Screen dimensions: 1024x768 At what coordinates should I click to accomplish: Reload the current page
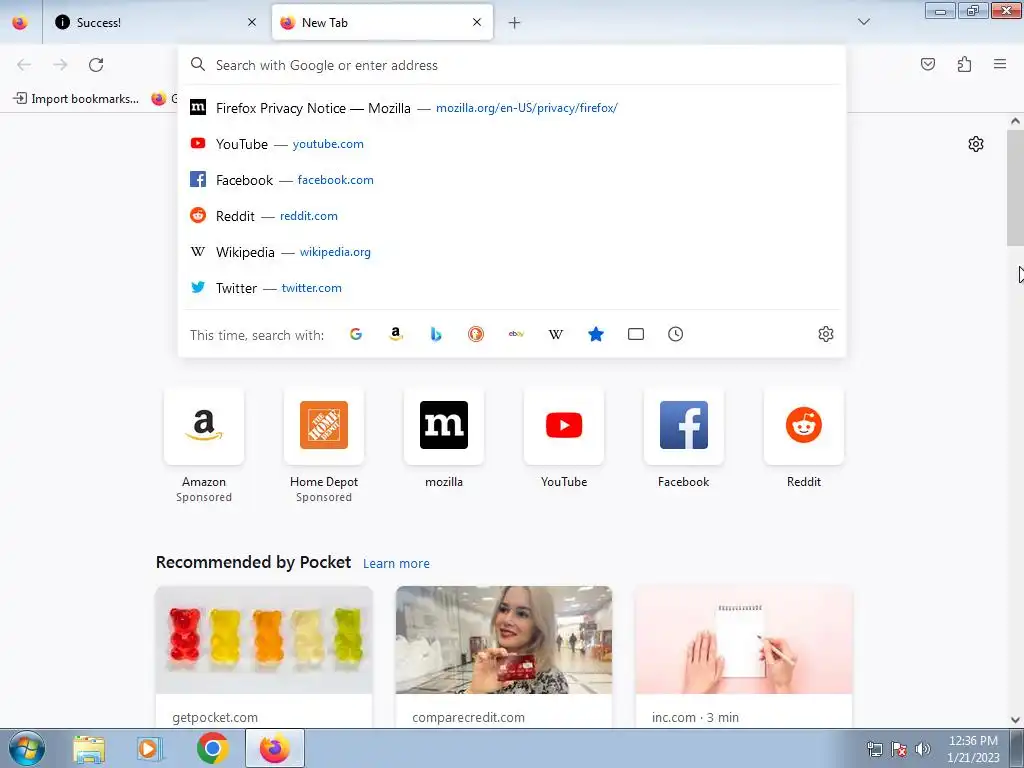(96, 65)
